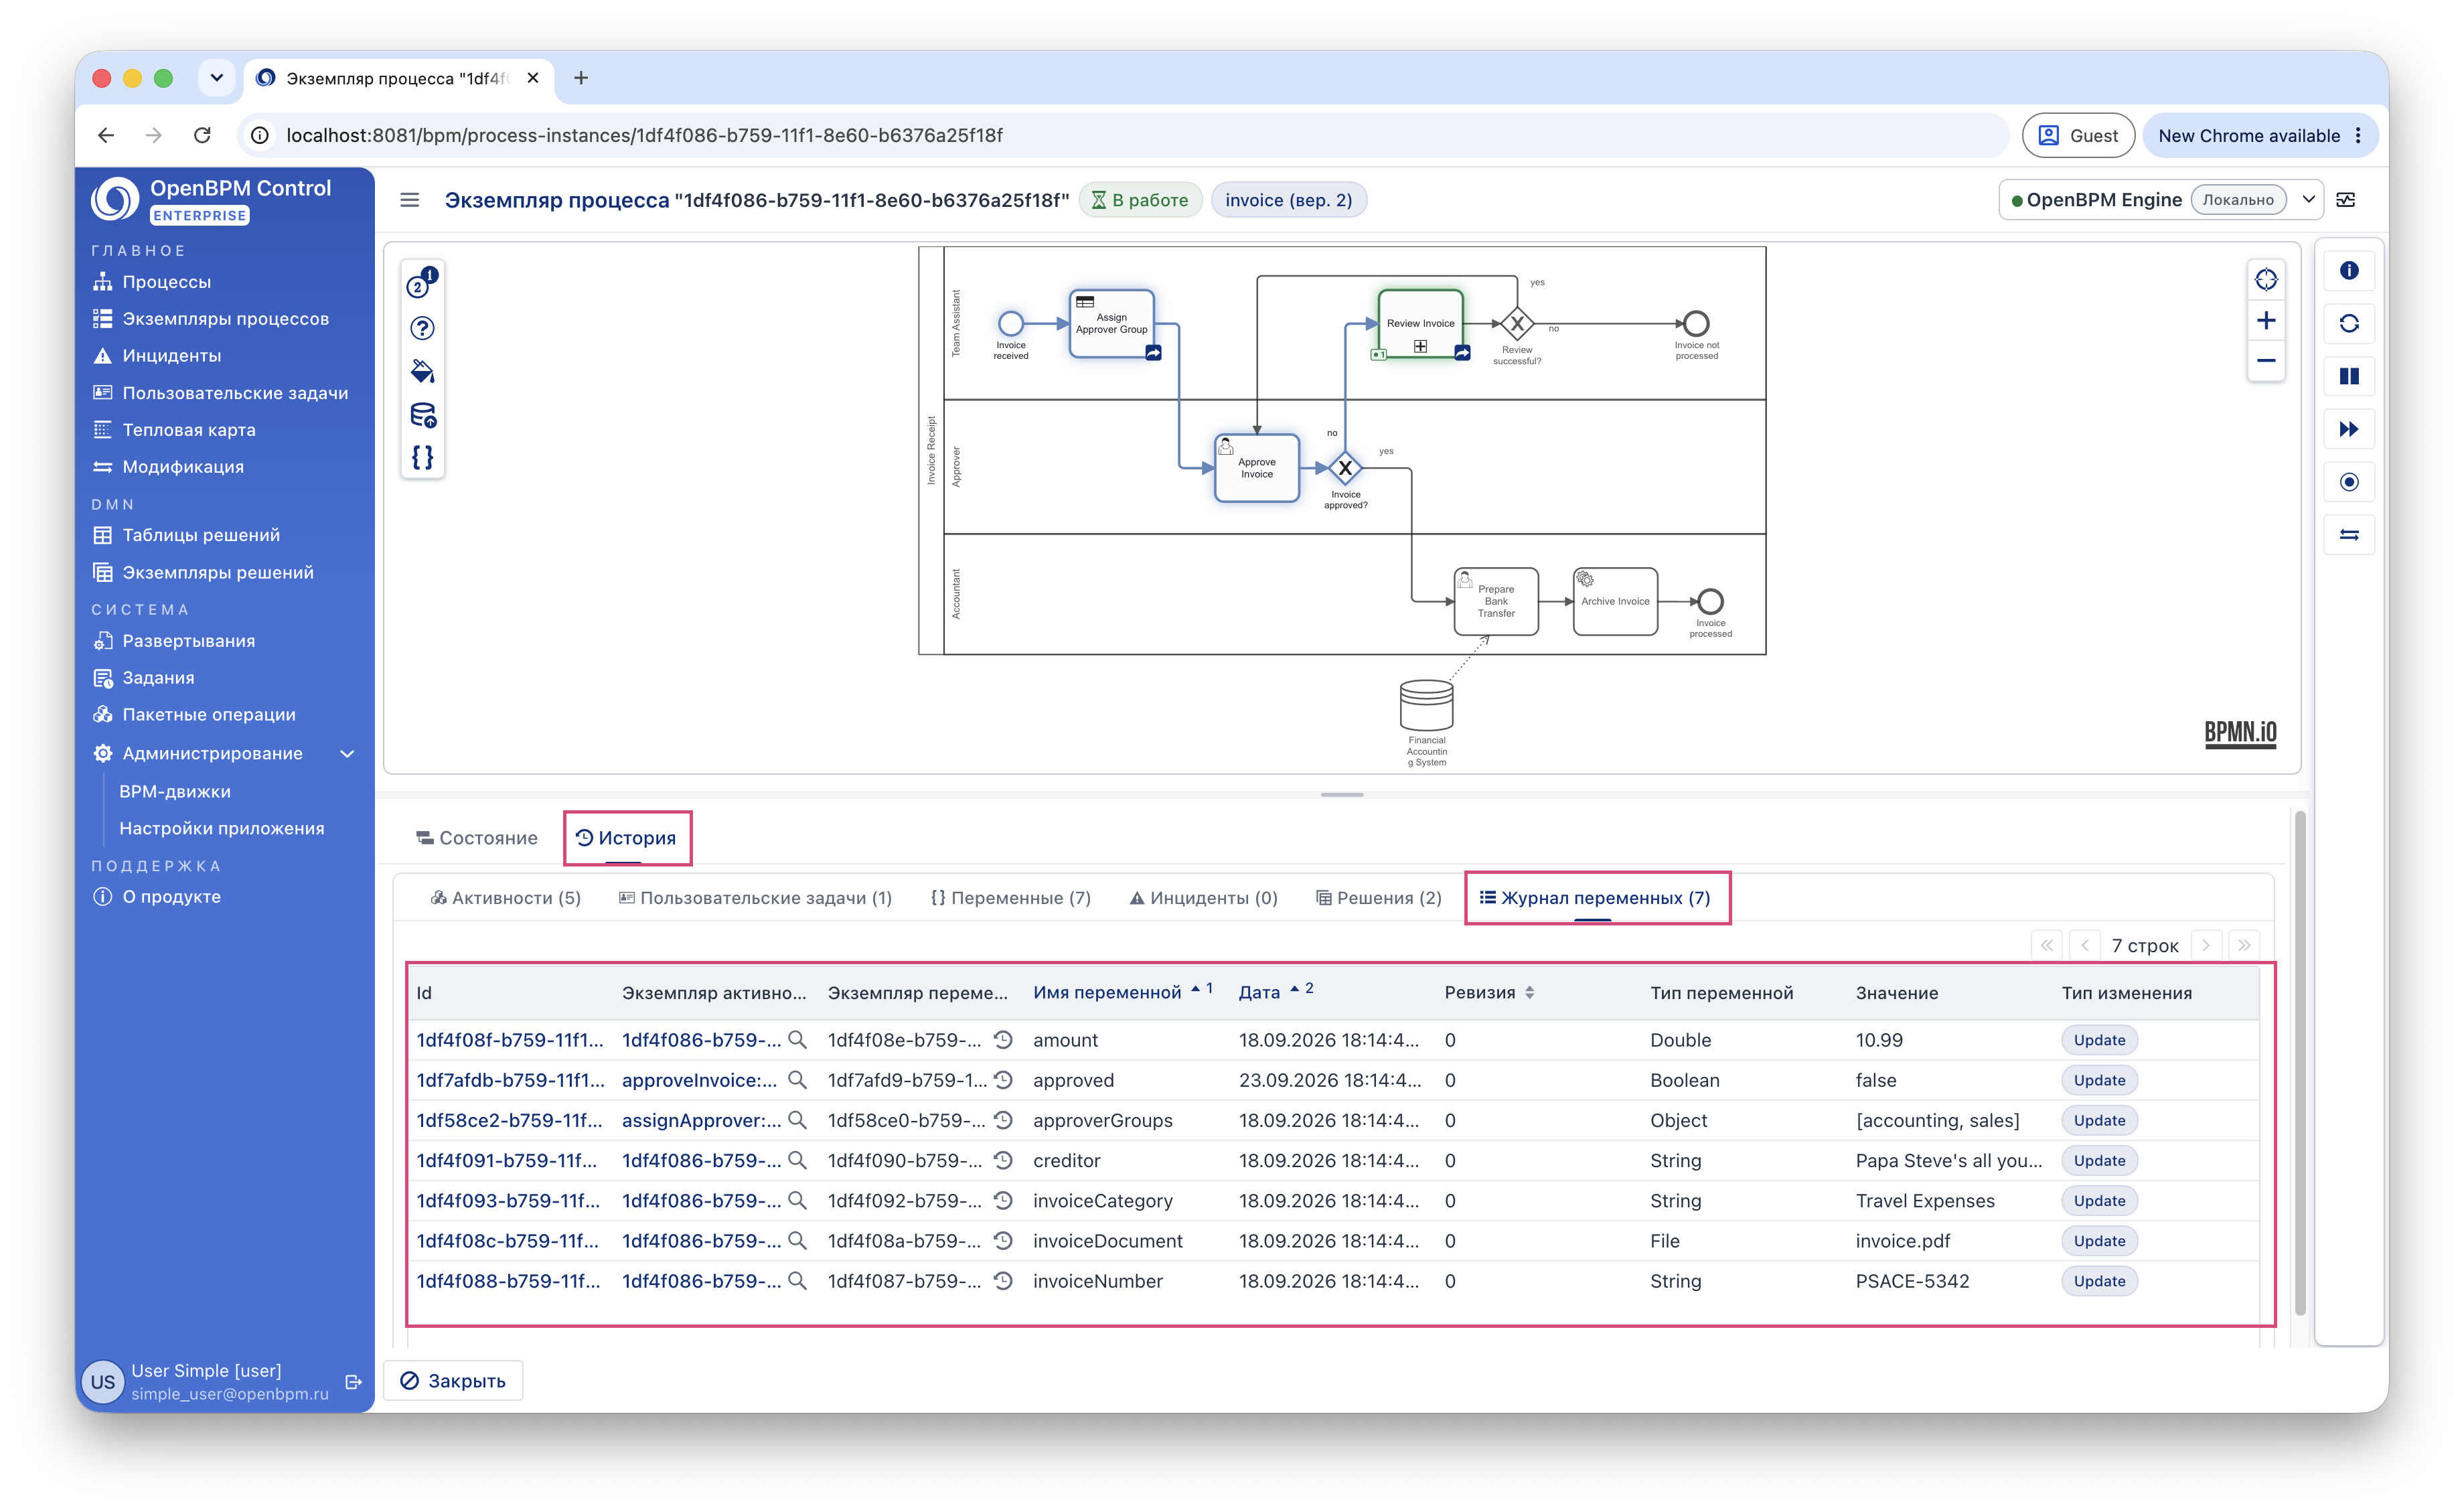The image size is (2464, 1512).
Task: Click the fast-forward icon in right panel
Action: coord(2349,430)
